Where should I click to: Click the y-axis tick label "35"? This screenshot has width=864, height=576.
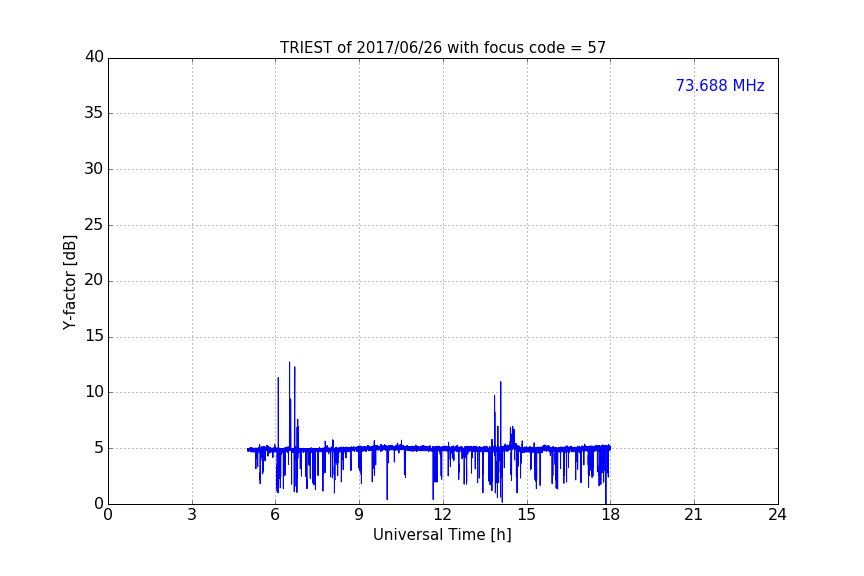point(94,113)
